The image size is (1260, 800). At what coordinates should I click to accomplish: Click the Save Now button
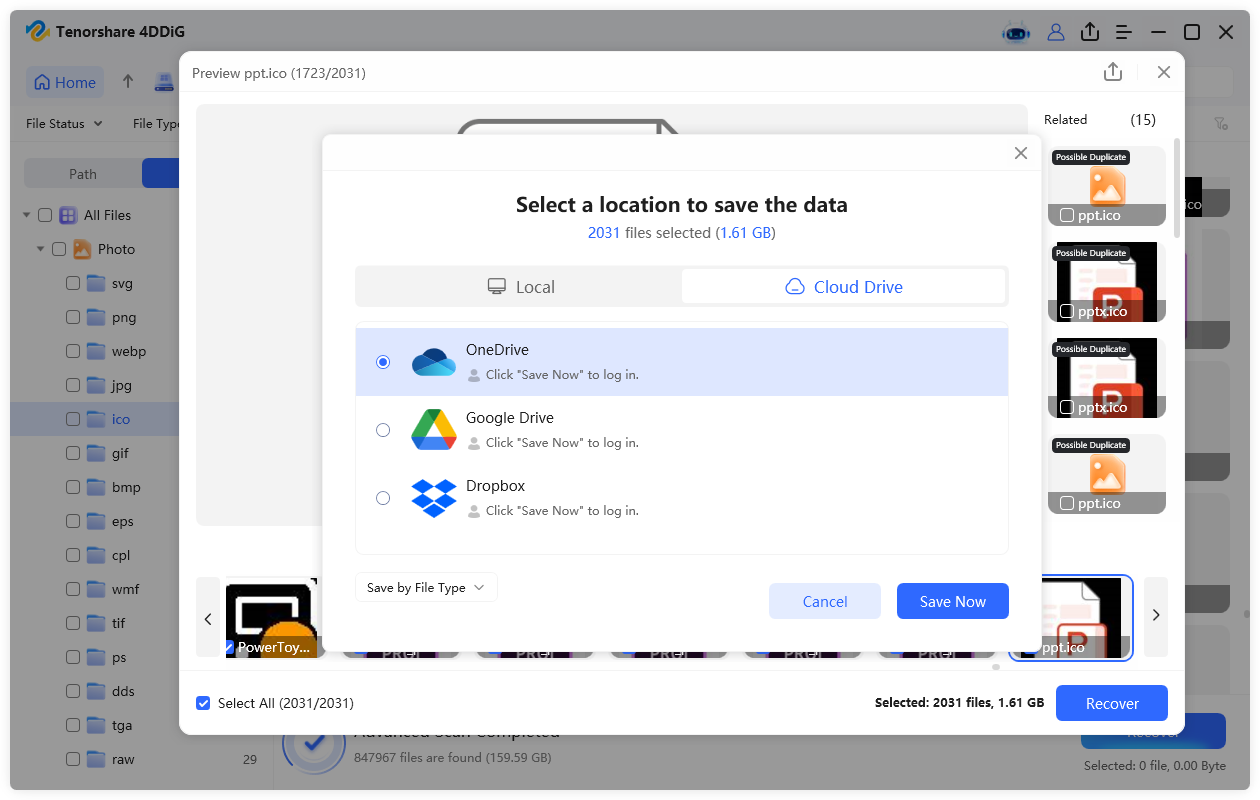pos(953,601)
